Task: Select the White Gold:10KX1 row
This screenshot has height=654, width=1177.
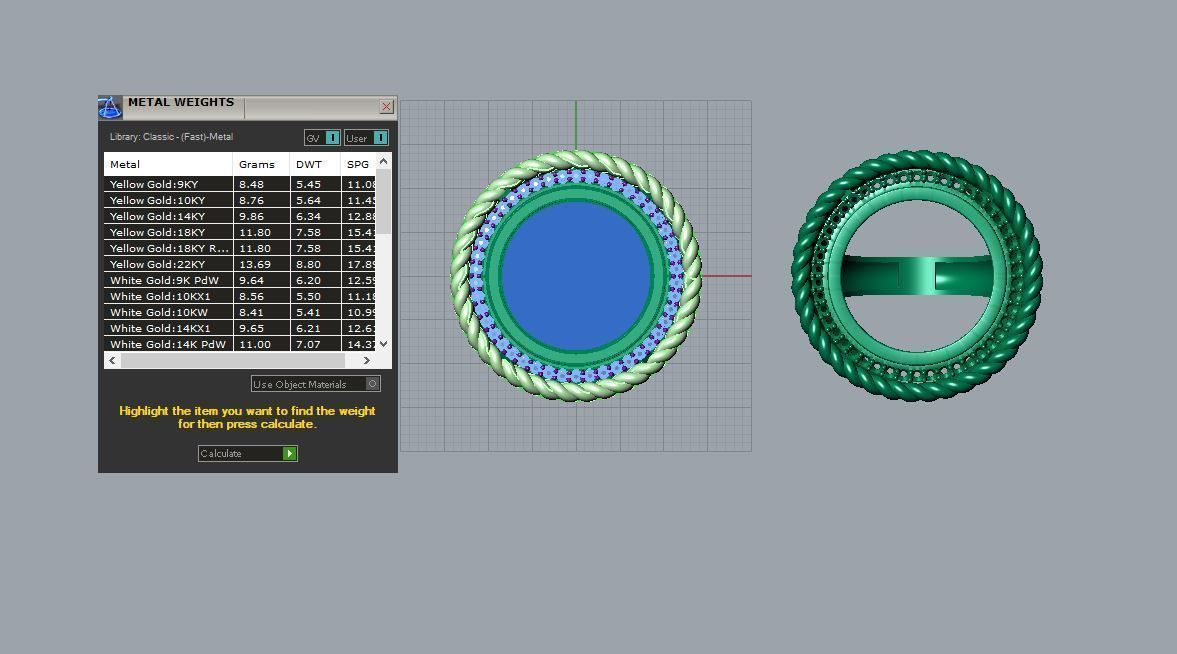Action: (x=240, y=297)
